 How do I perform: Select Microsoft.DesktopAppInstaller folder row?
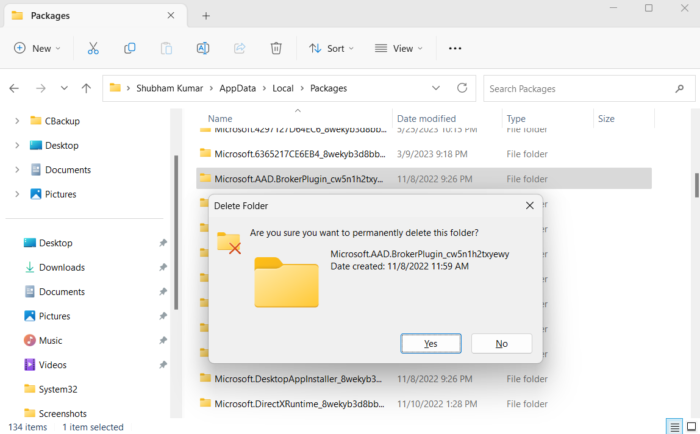coord(424,379)
